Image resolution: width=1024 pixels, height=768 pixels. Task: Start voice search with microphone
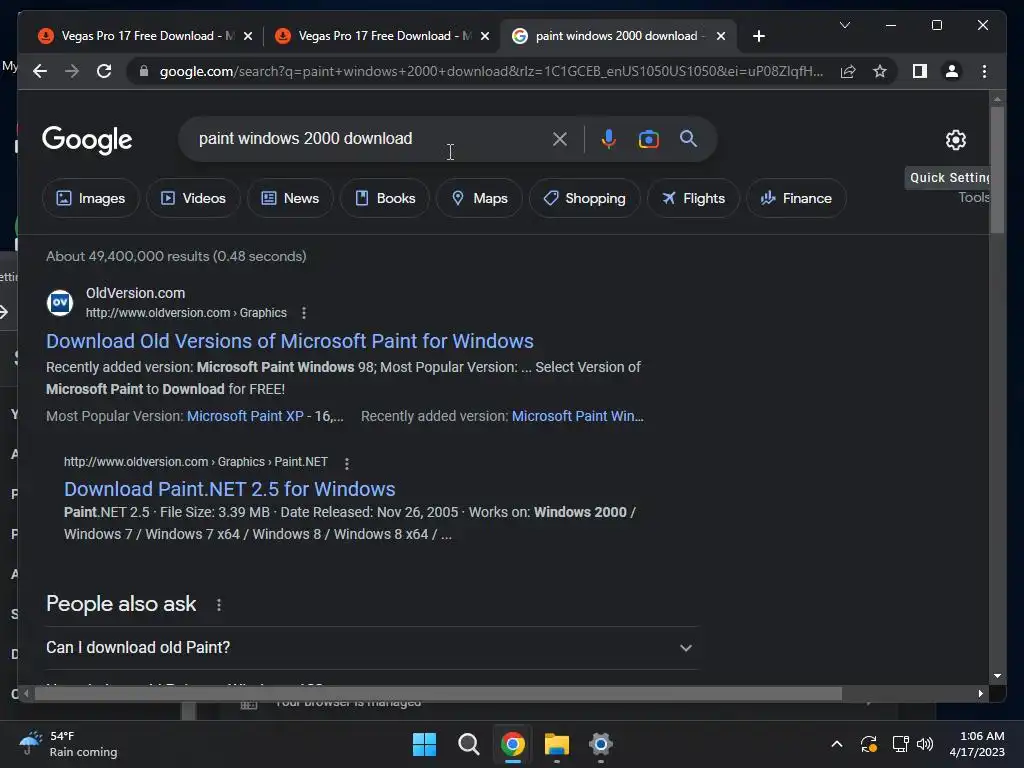pos(609,138)
